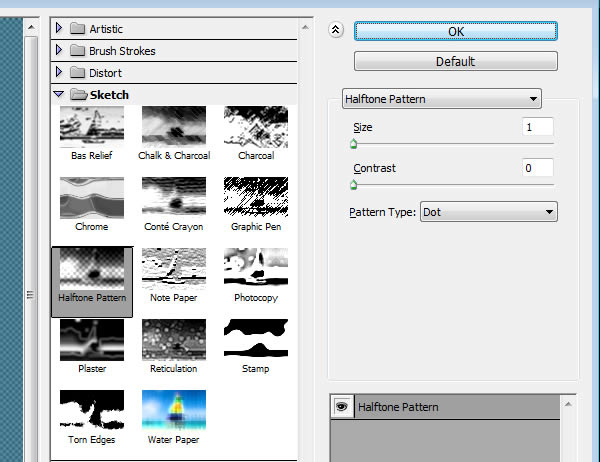Open the Pattern Type dropdown
The image size is (600, 462).
489,212
